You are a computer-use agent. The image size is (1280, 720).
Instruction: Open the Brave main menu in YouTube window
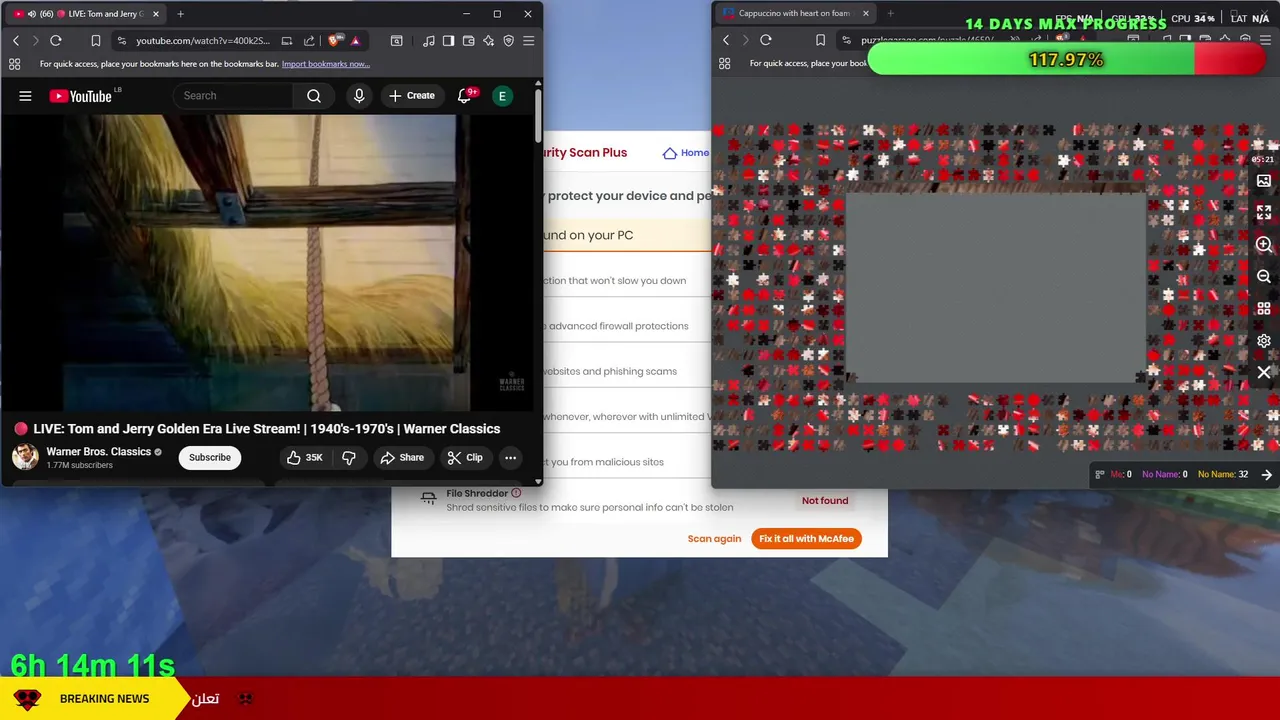[528, 41]
